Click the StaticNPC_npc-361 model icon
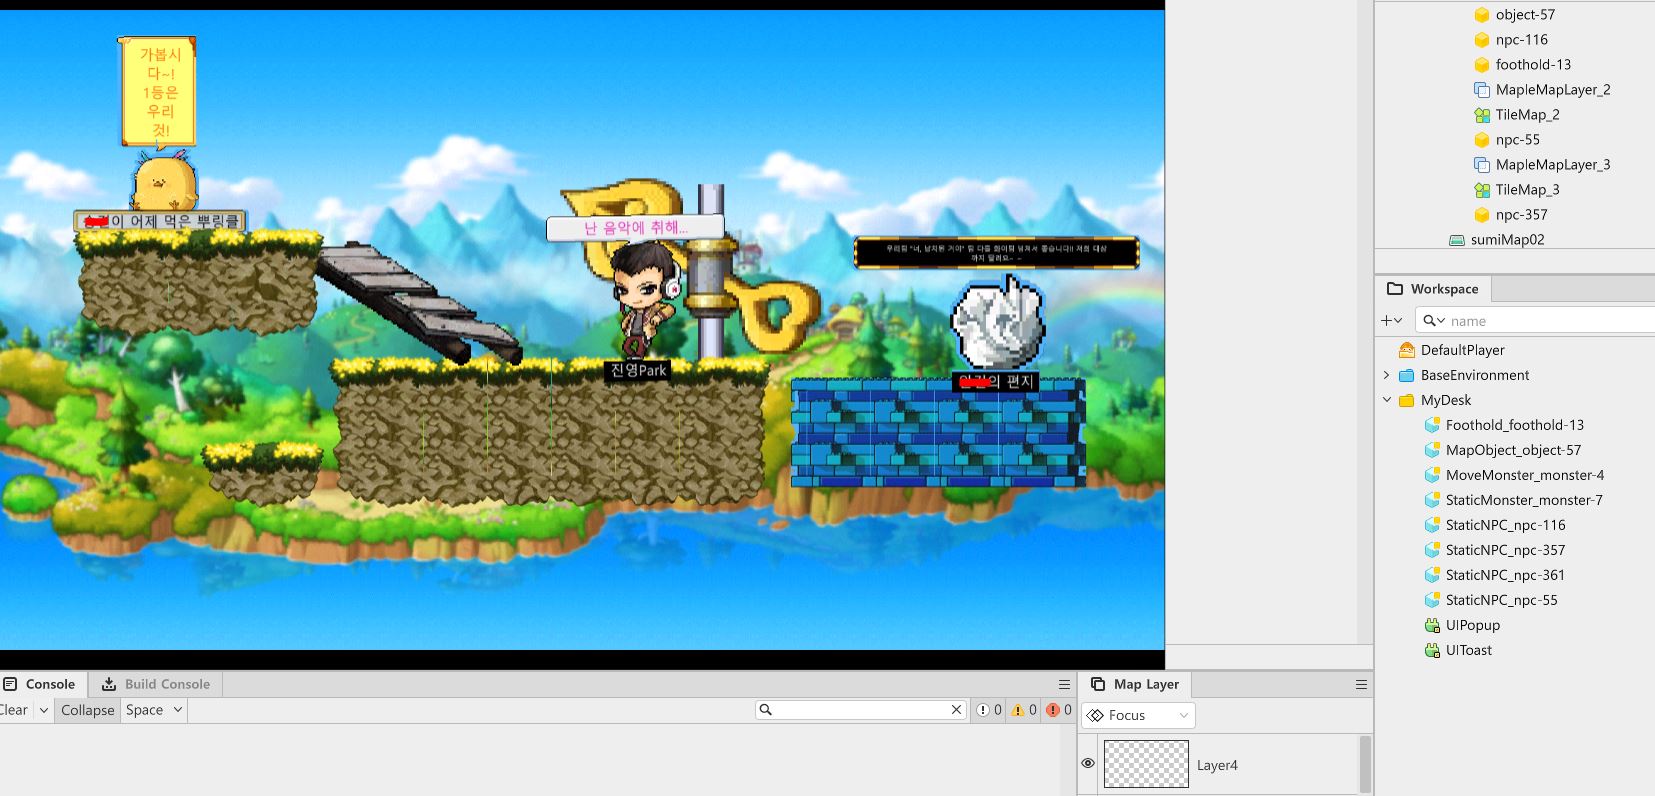The height and width of the screenshot is (796, 1655). pos(1432,575)
